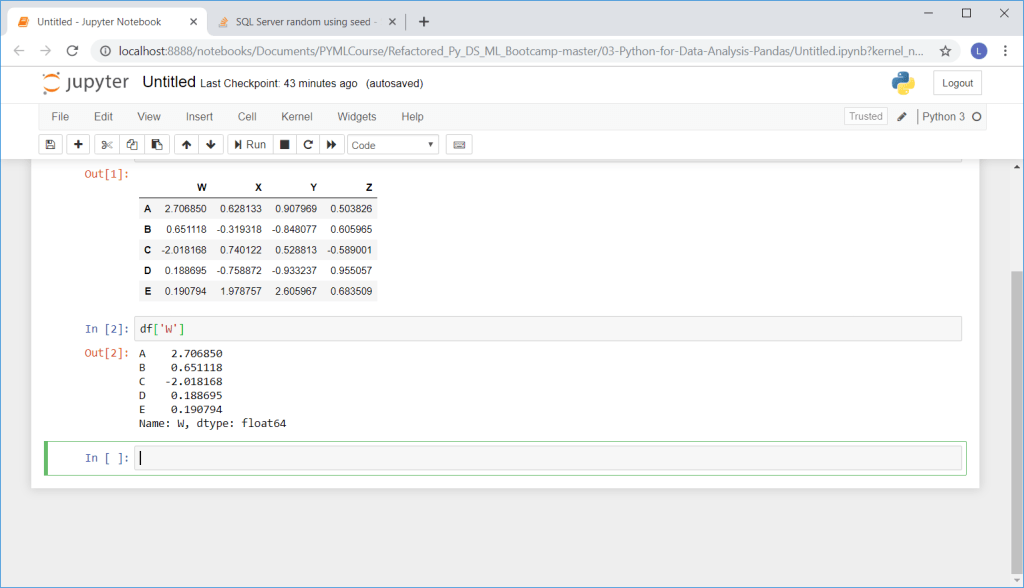
Task: Click the Logout button
Action: (957, 83)
